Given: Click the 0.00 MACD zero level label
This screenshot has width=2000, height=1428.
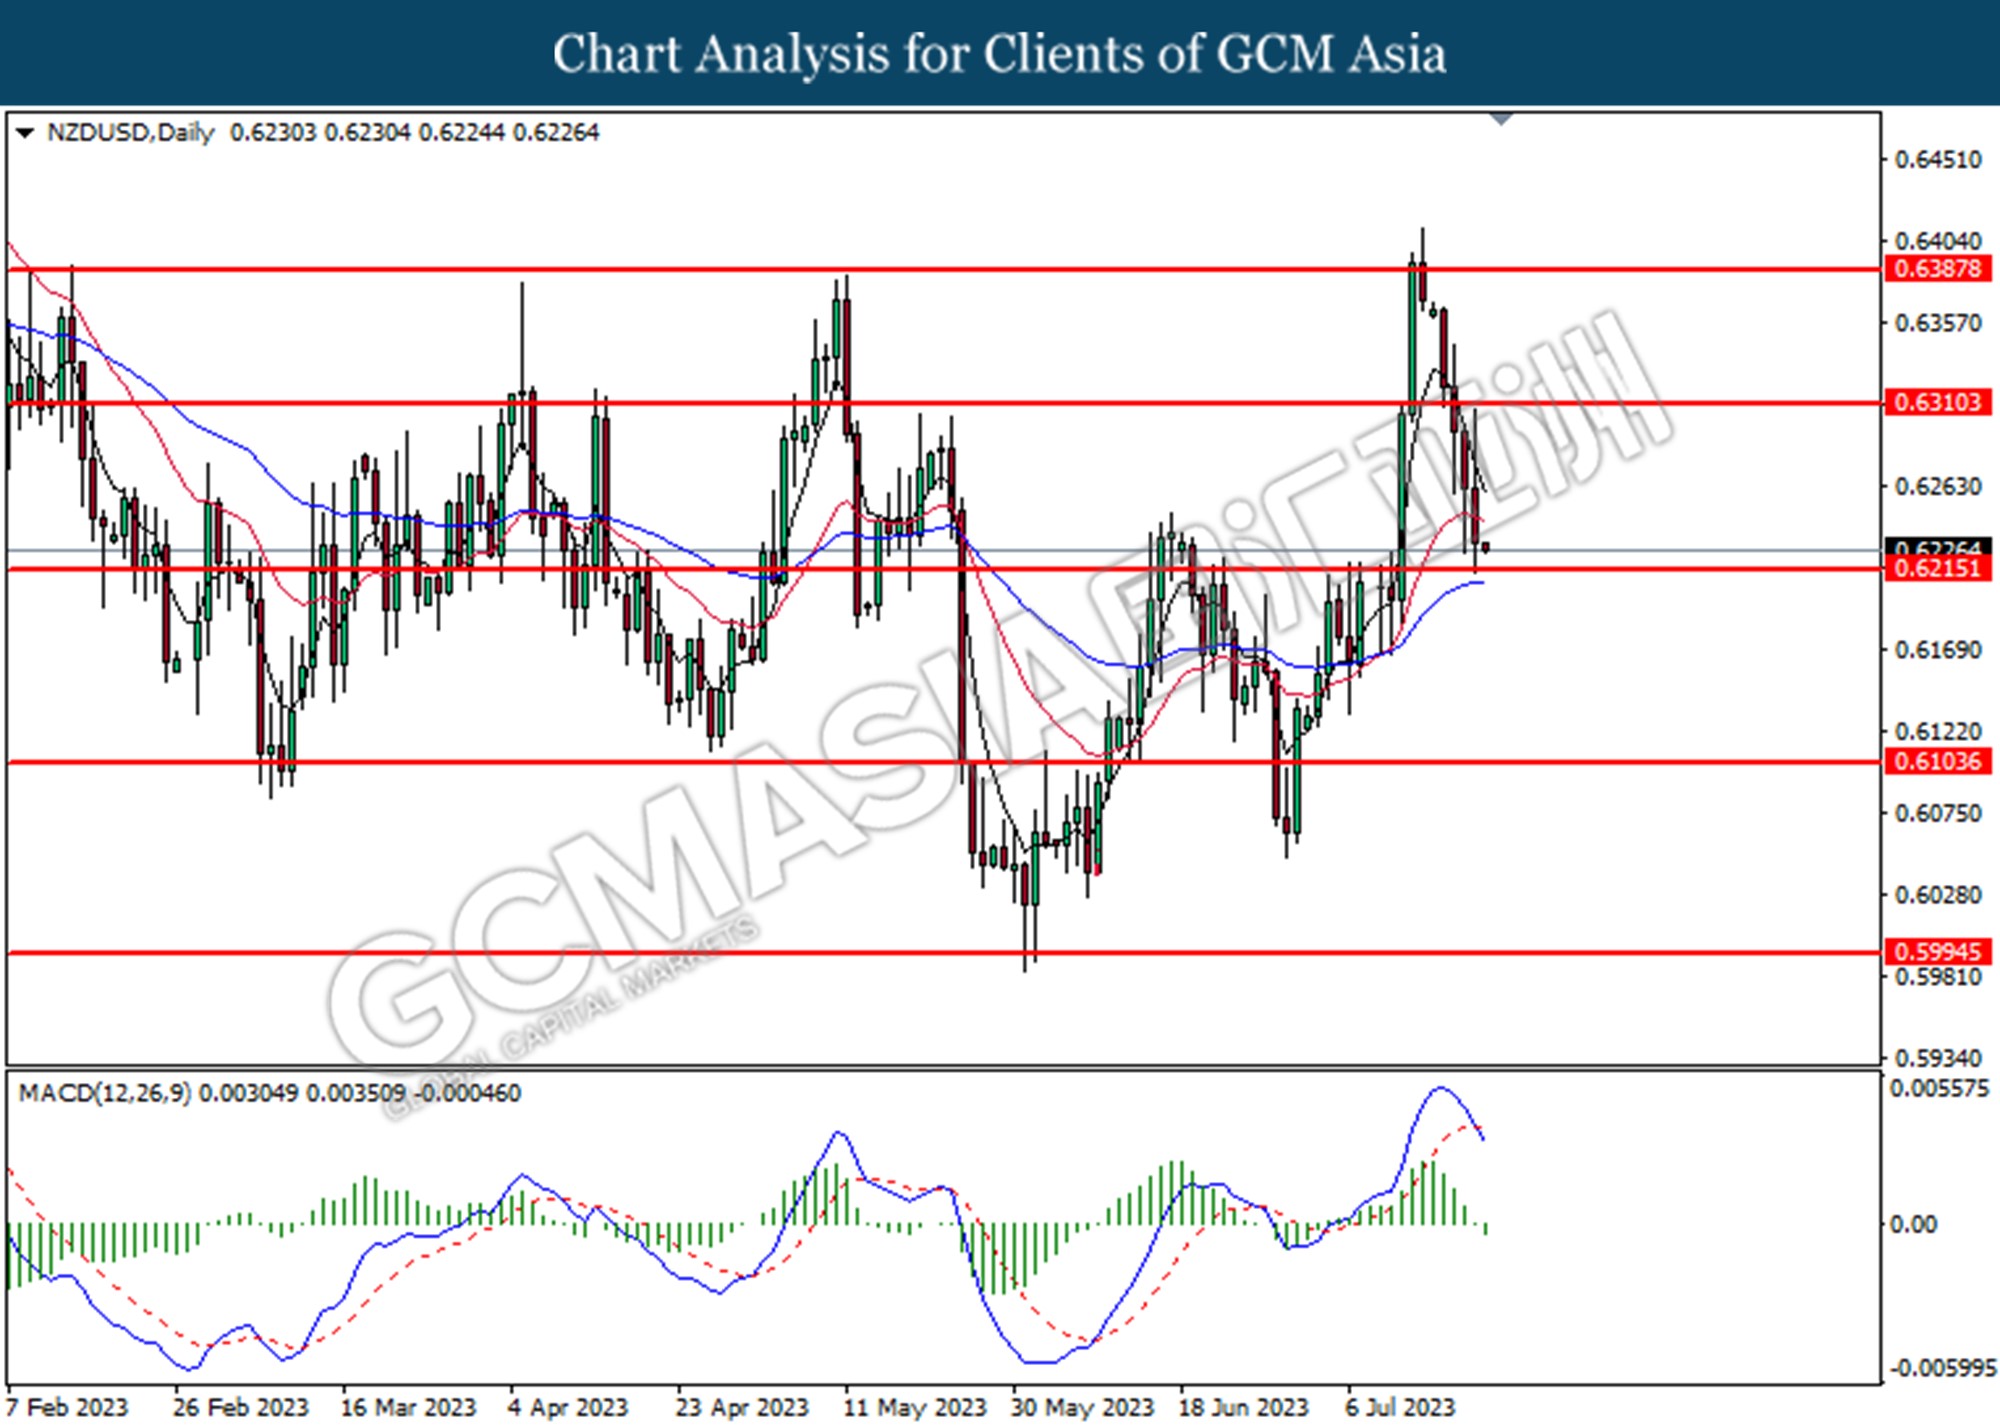Looking at the screenshot, I should 1914,1224.
